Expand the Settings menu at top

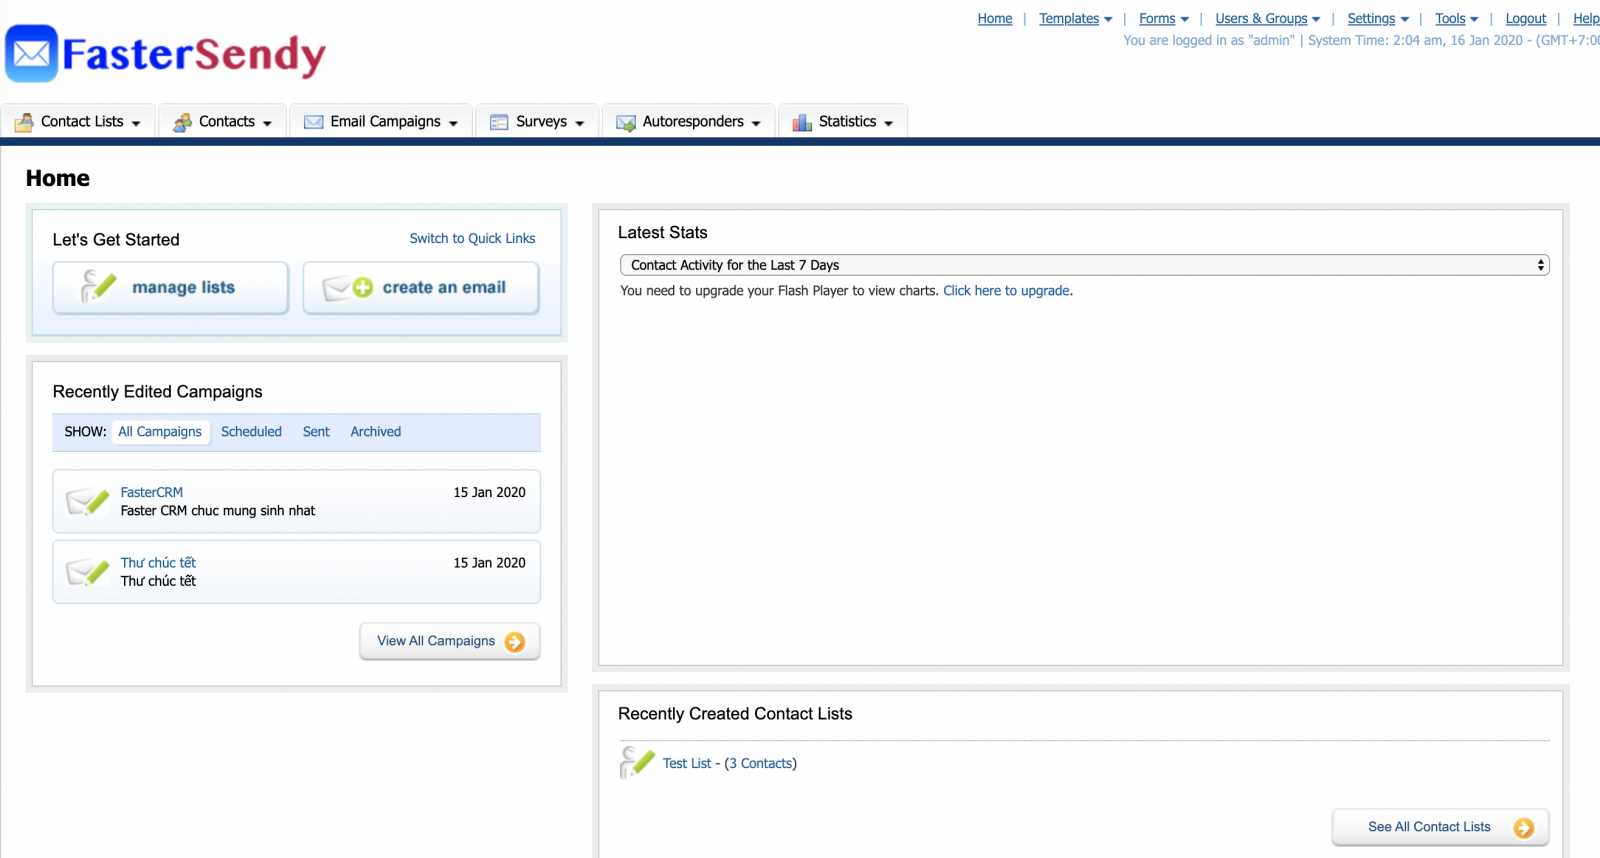[1377, 19]
